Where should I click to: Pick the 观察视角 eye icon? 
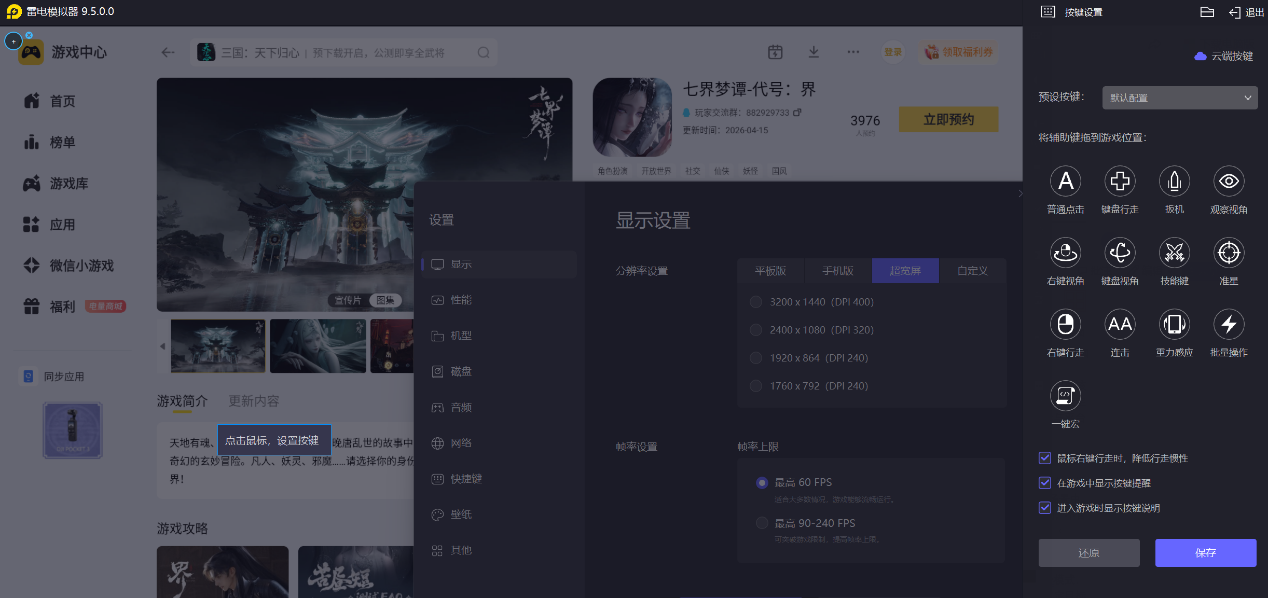tap(1228, 181)
